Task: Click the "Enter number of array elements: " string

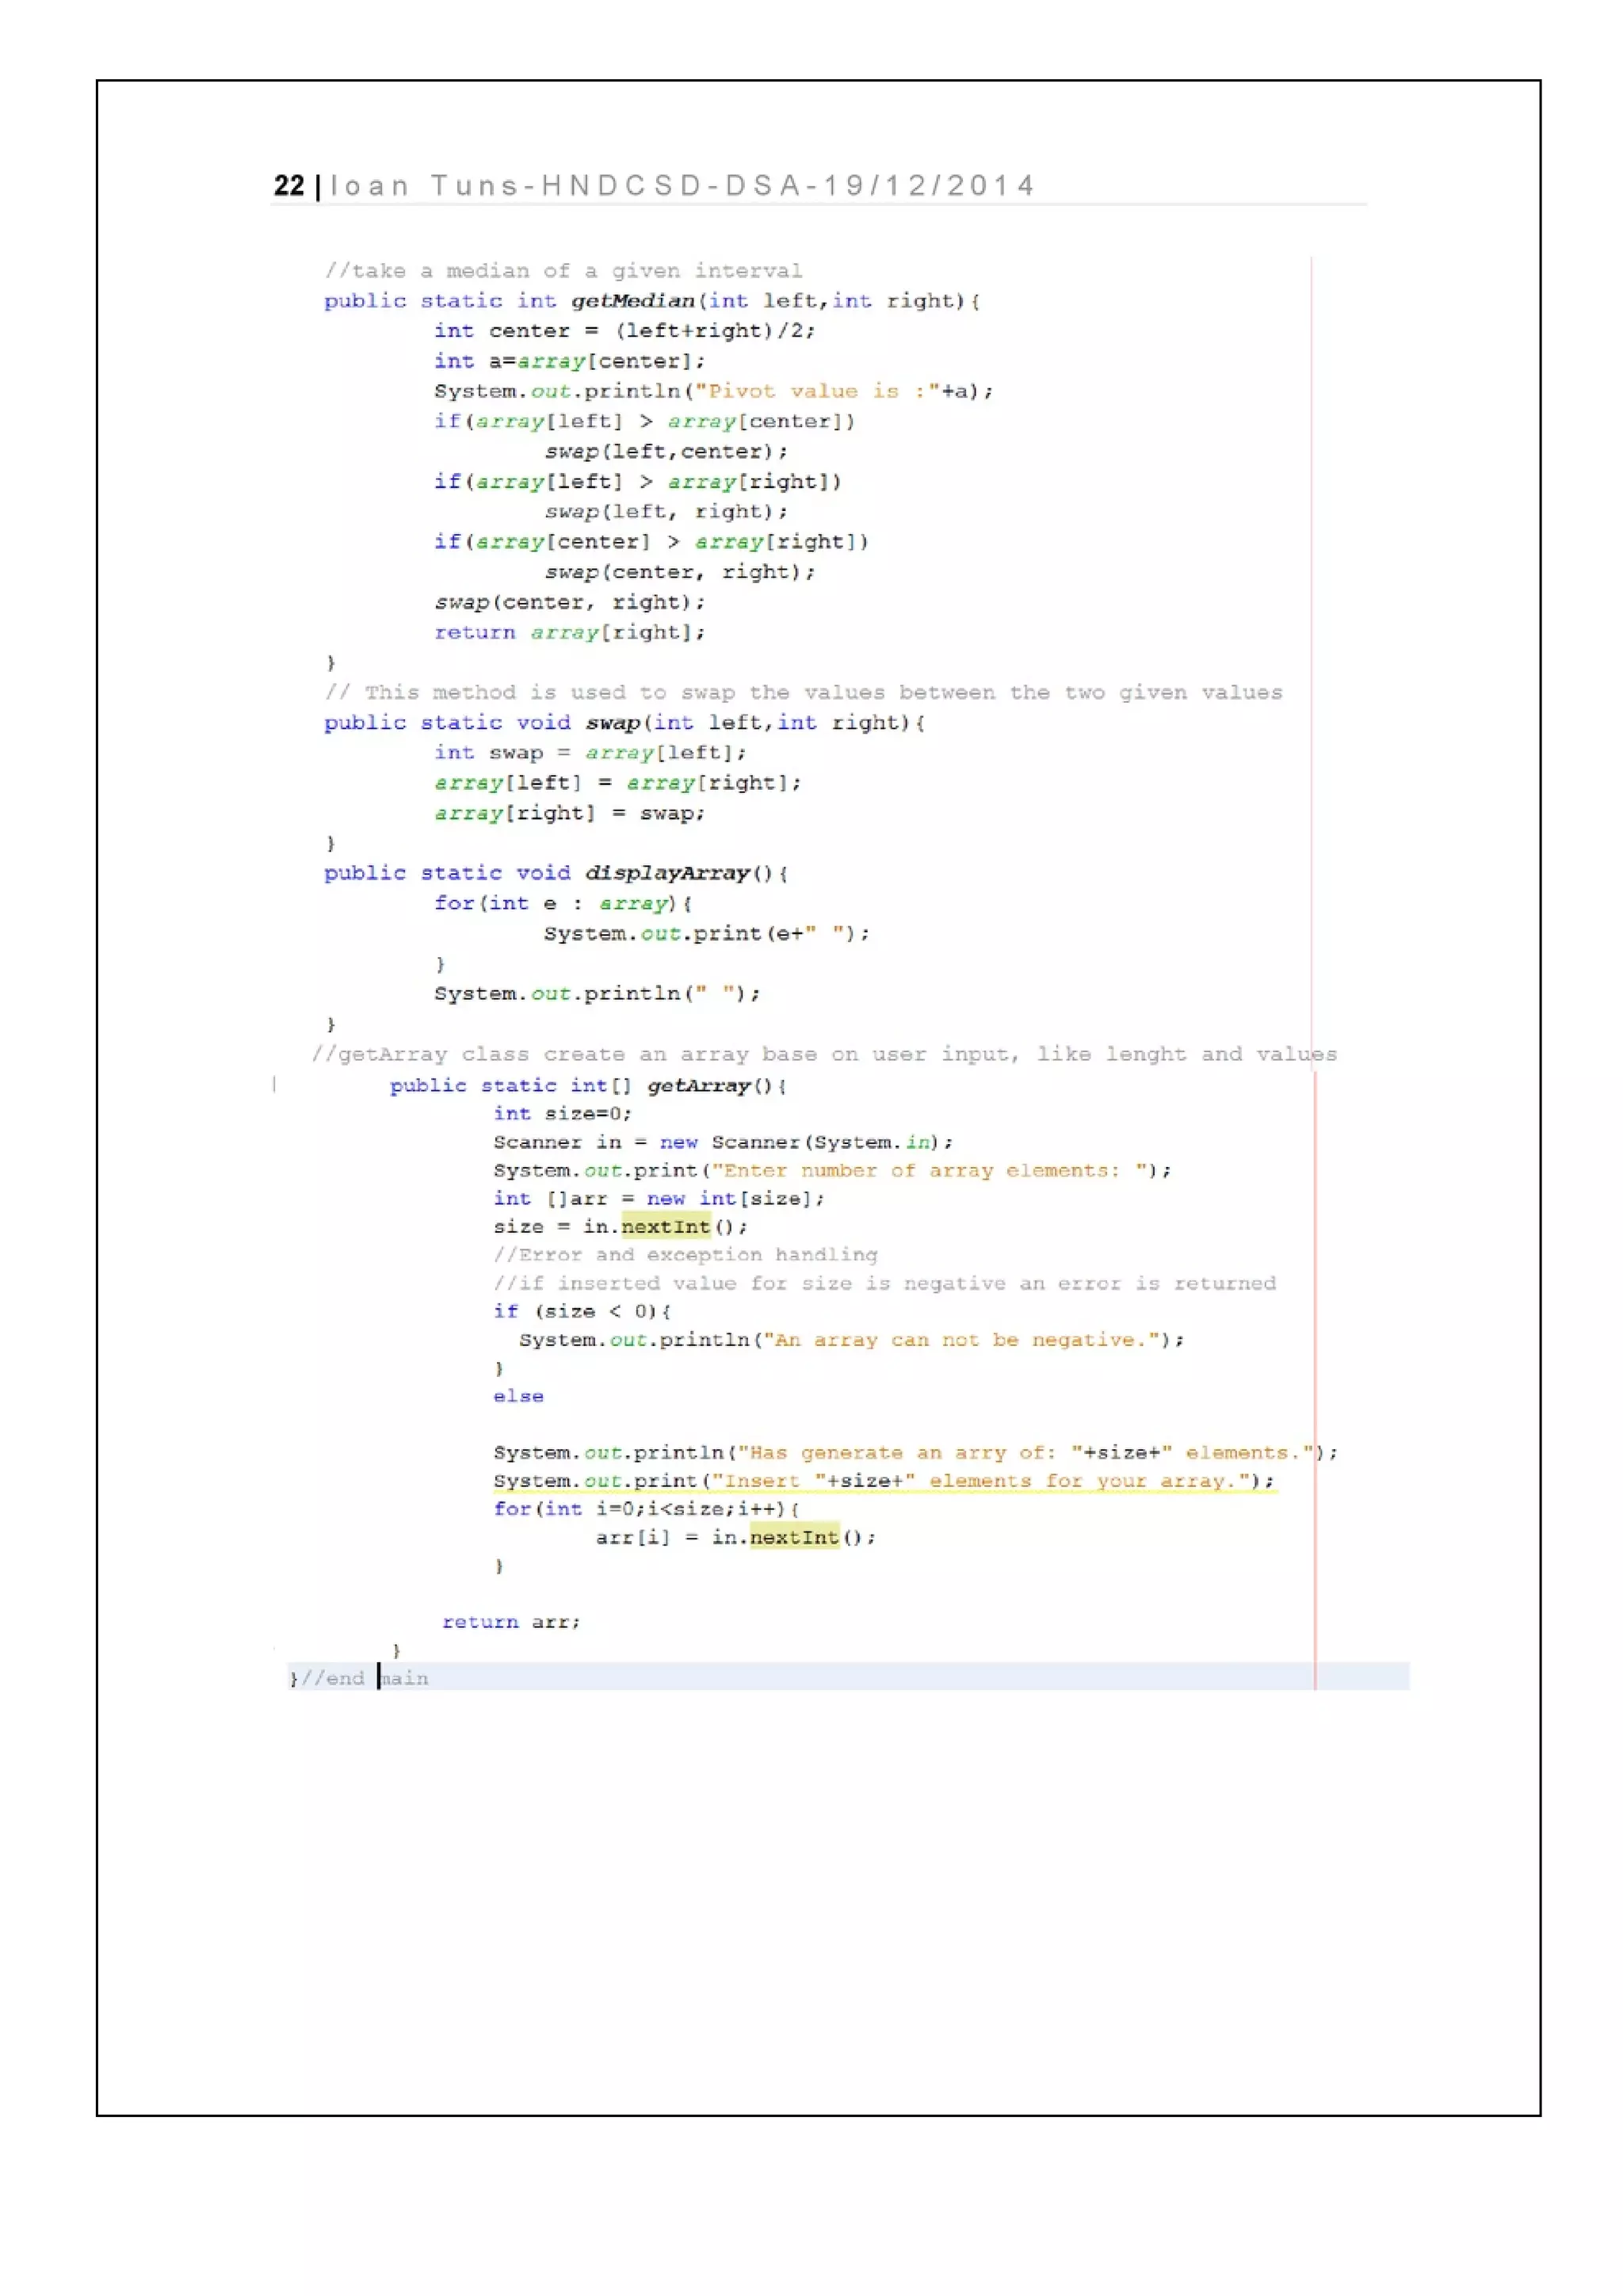Action: point(930,1170)
